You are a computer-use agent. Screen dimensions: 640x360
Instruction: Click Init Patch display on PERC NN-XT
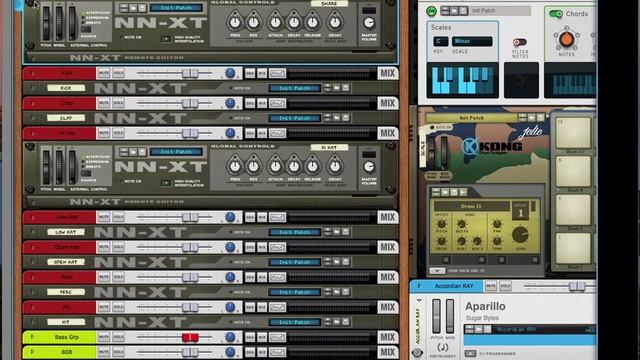[x=295, y=292]
